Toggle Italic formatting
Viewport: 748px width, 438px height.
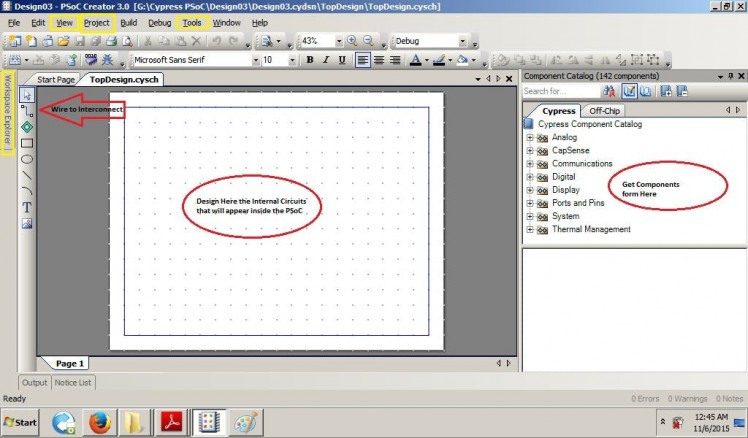tap(326, 60)
